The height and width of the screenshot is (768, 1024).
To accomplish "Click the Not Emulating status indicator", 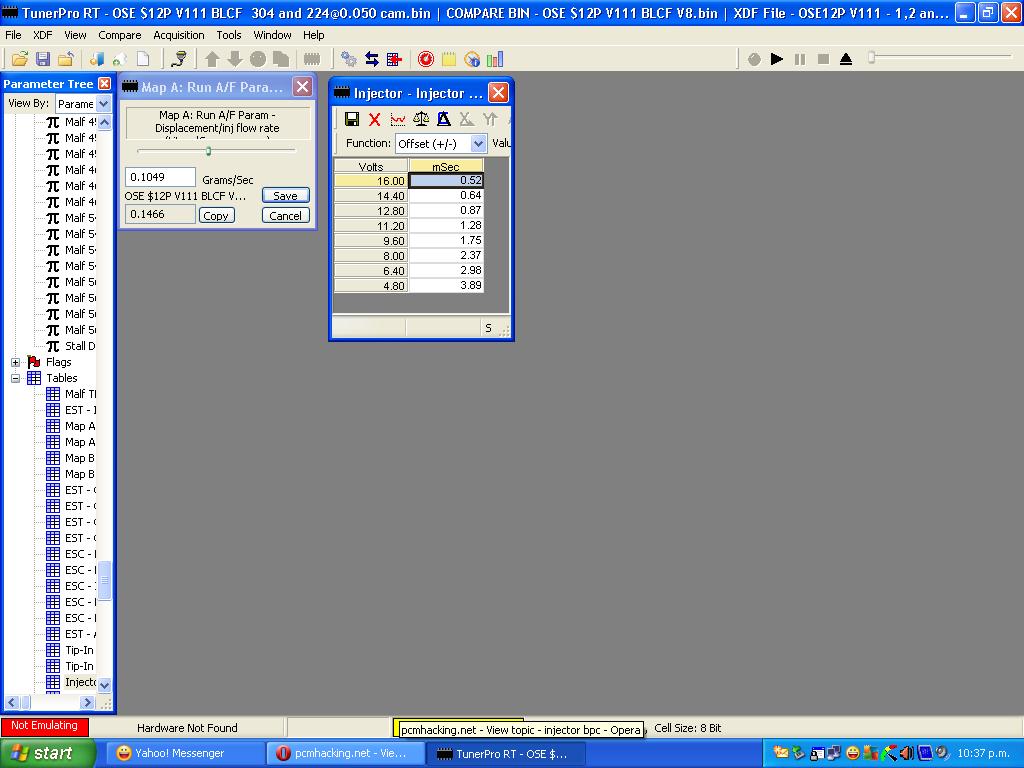I will (x=44, y=726).
